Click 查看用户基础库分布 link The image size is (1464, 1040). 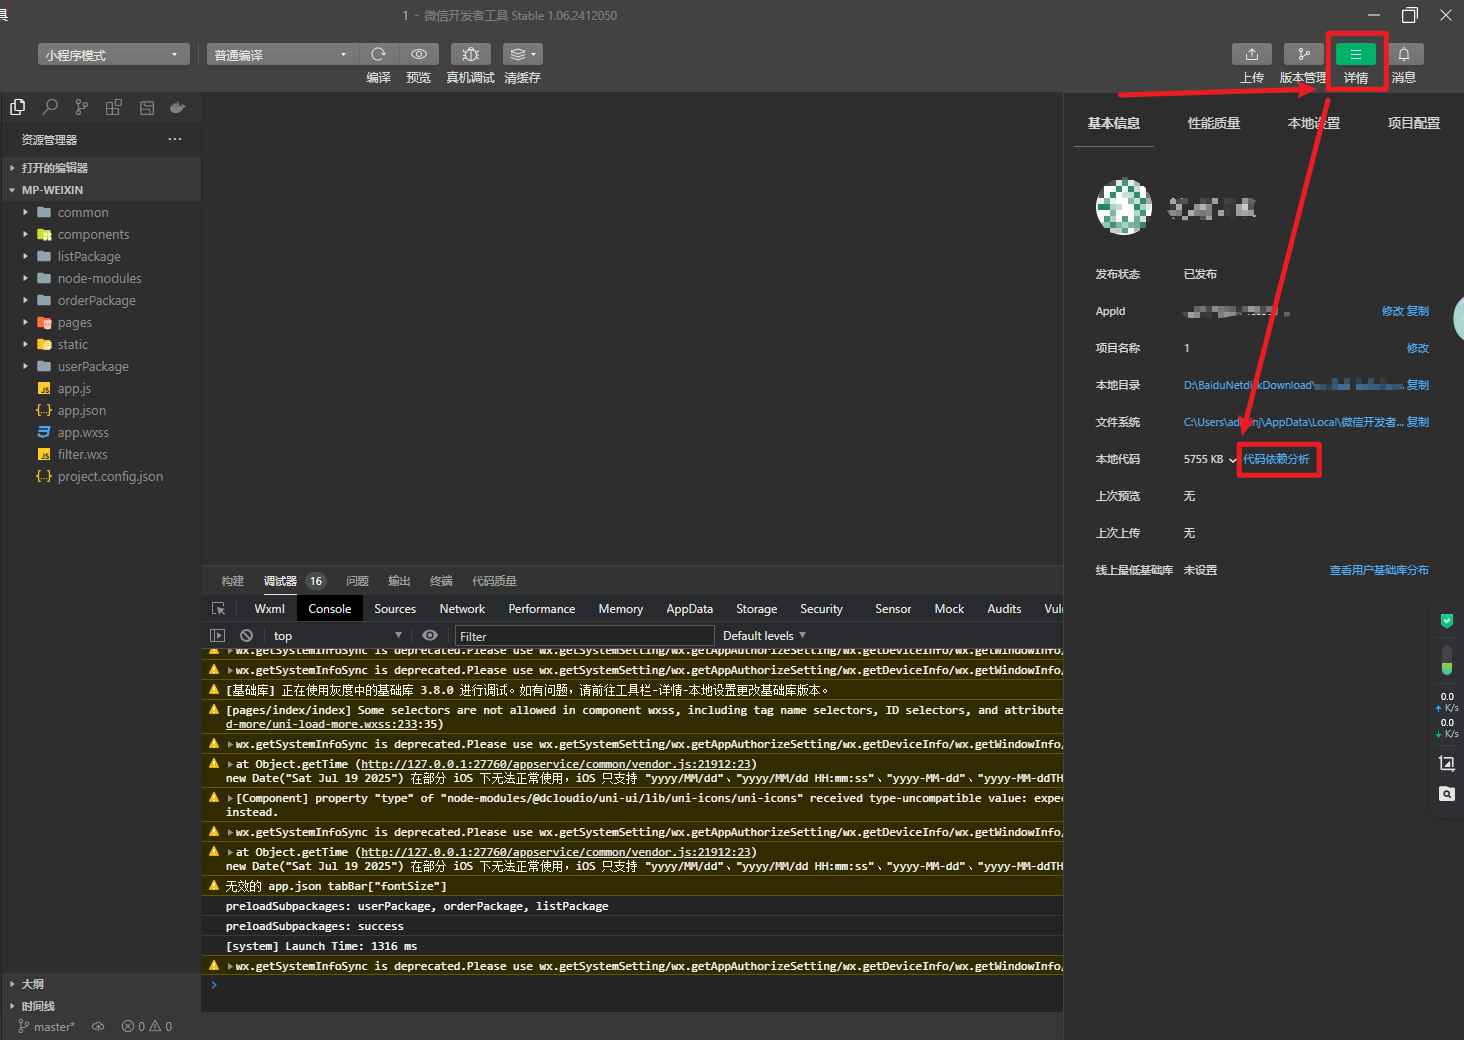pos(1379,570)
